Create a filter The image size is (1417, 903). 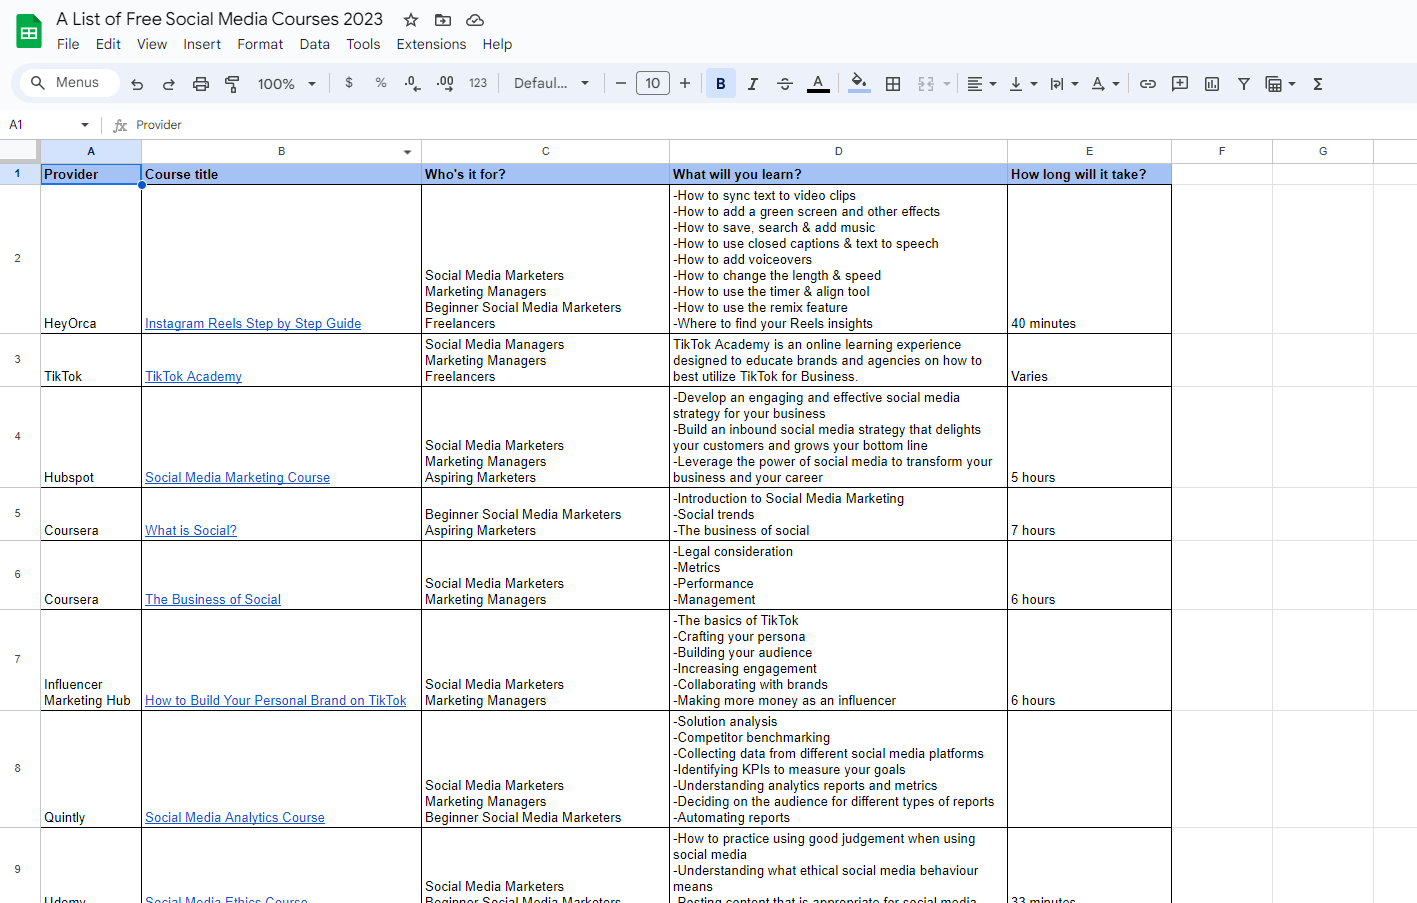(x=1244, y=84)
